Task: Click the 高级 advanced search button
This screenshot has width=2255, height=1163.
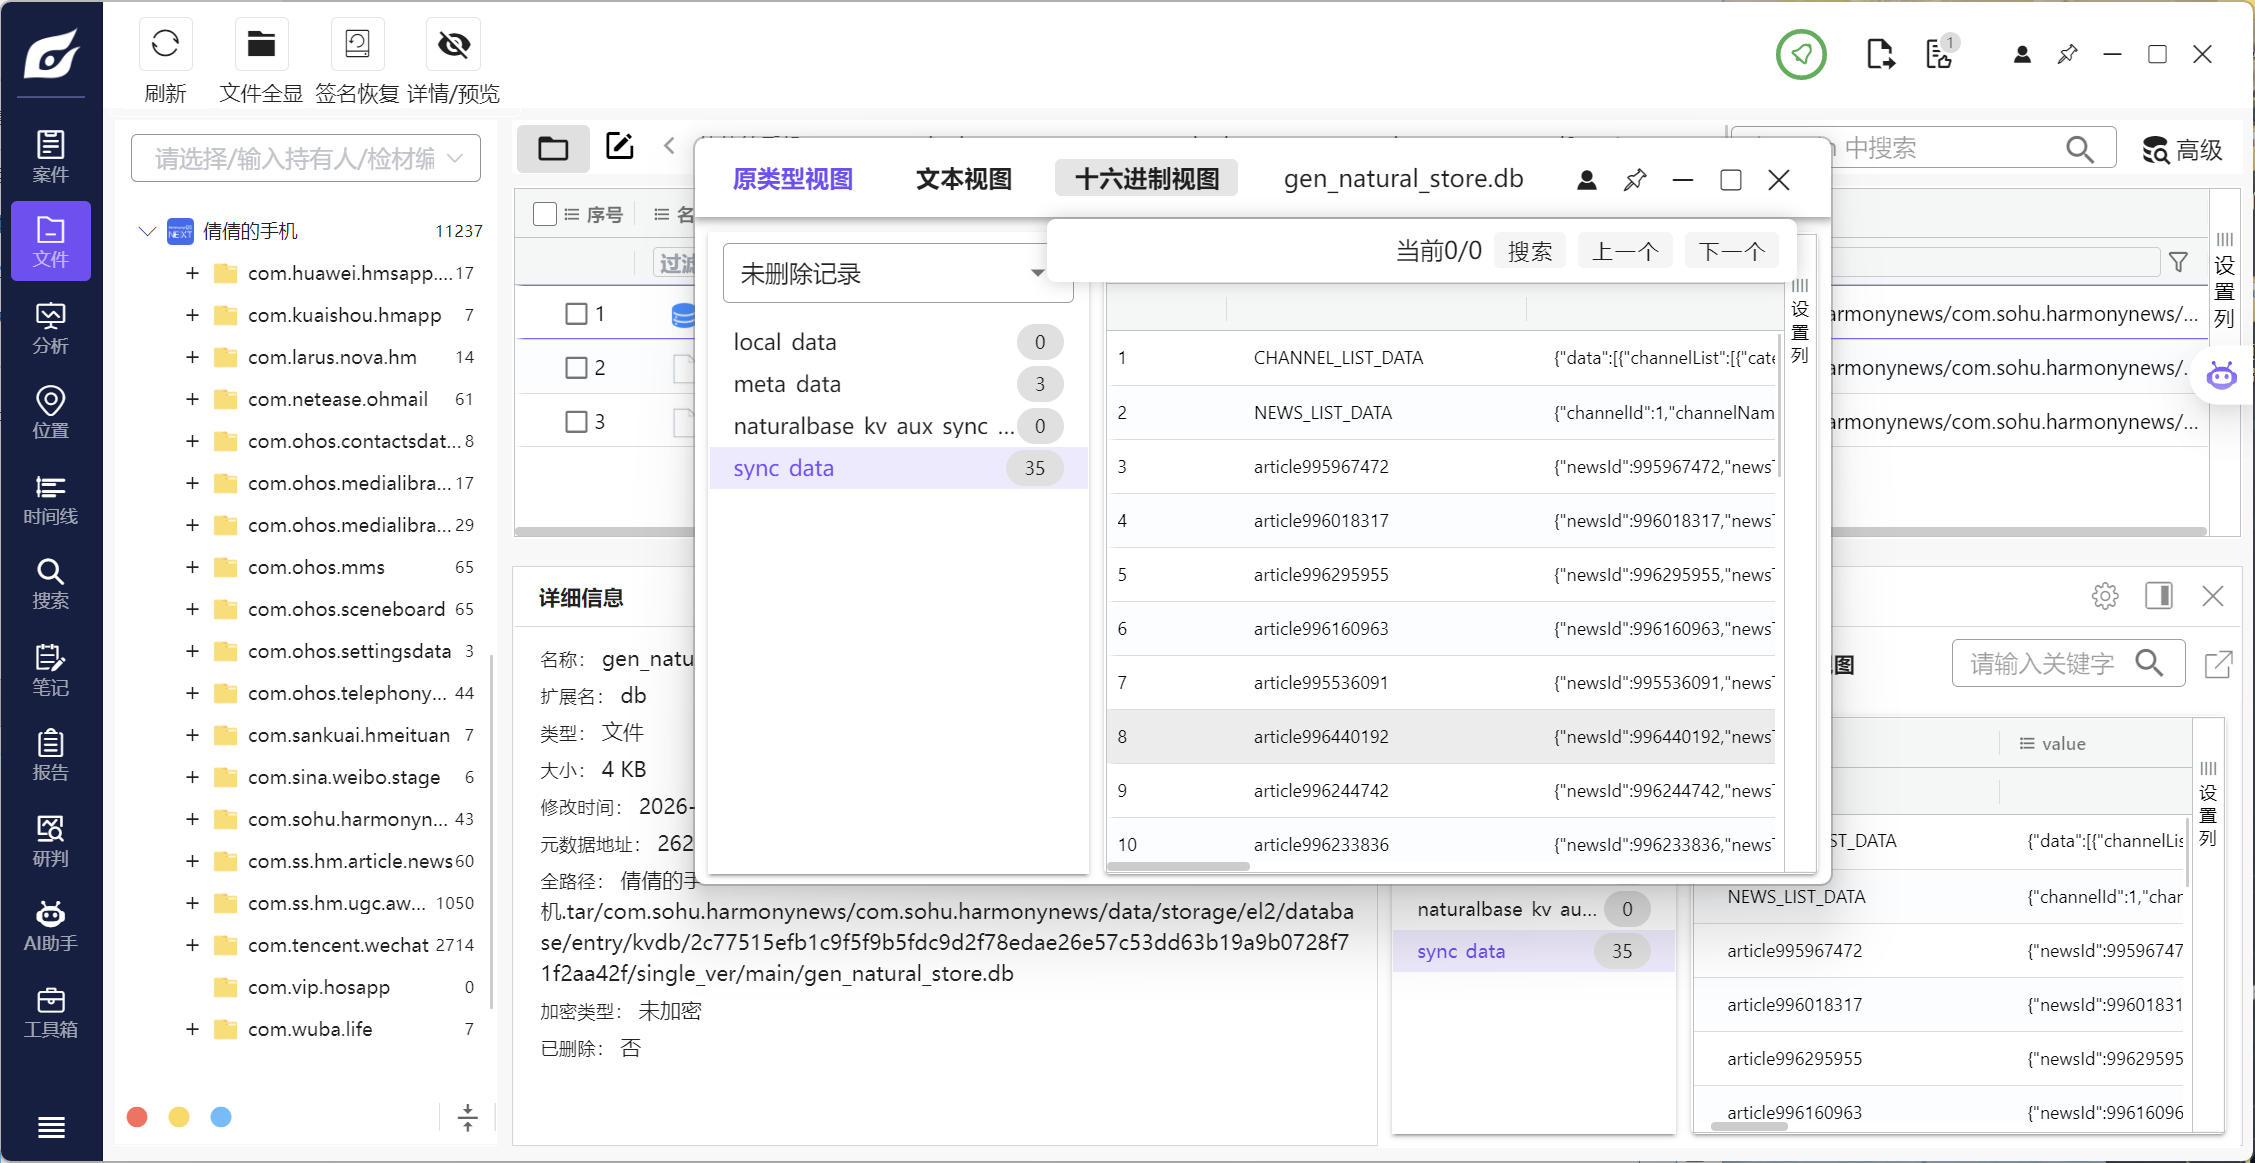Action: tap(2182, 150)
